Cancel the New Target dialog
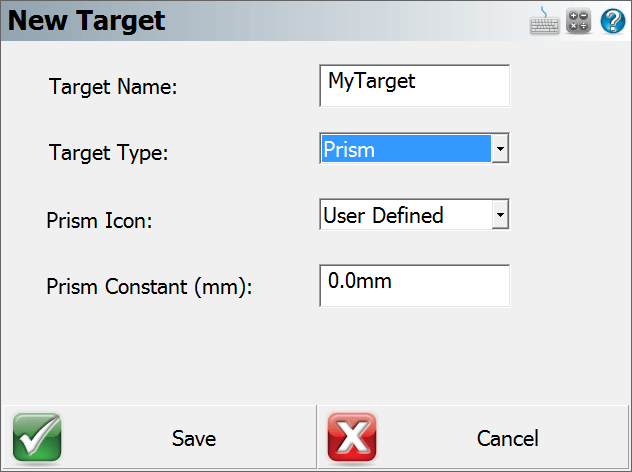 [x=473, y=438]
